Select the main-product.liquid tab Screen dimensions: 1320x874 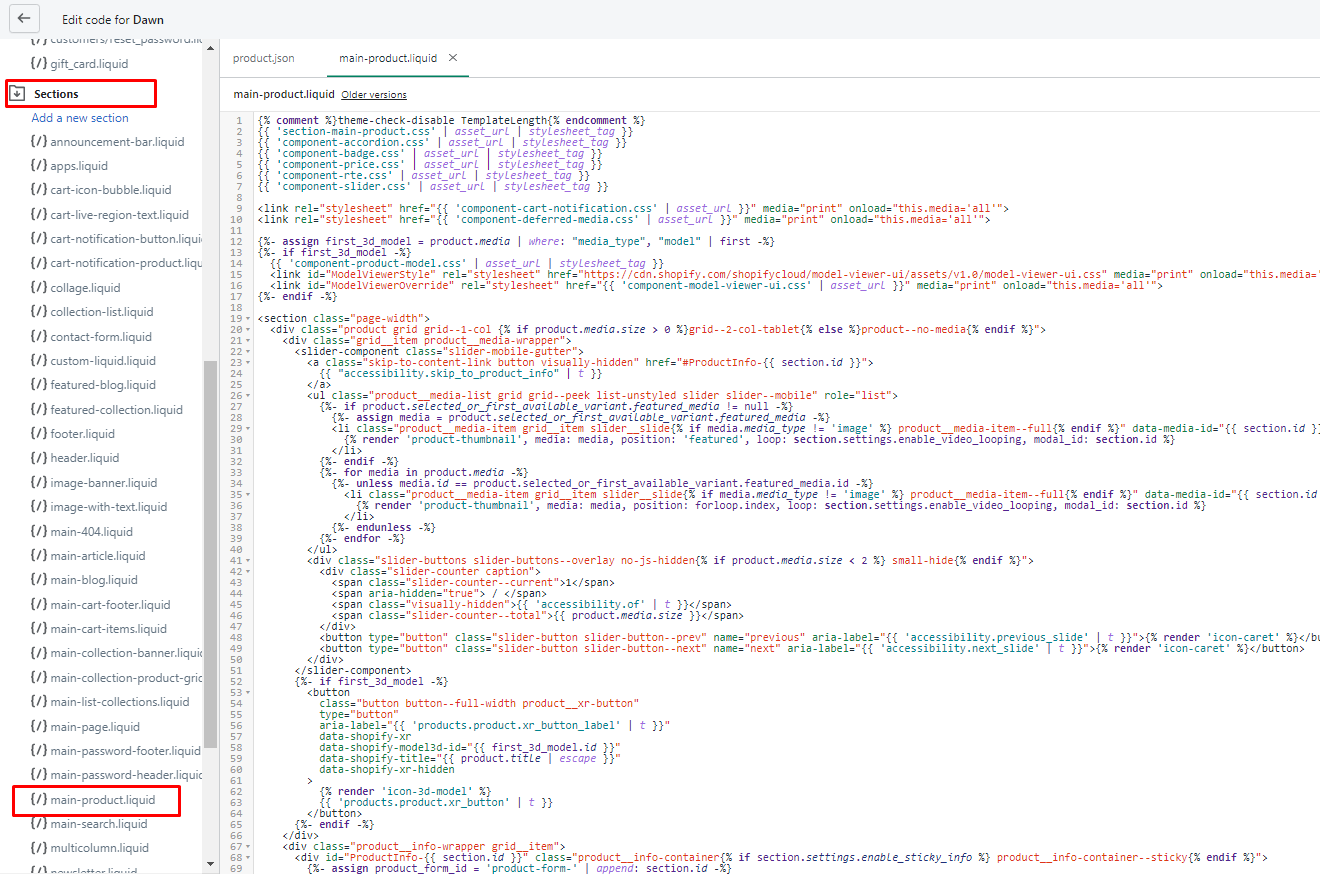pyautogui.click(x=387, y=58)
